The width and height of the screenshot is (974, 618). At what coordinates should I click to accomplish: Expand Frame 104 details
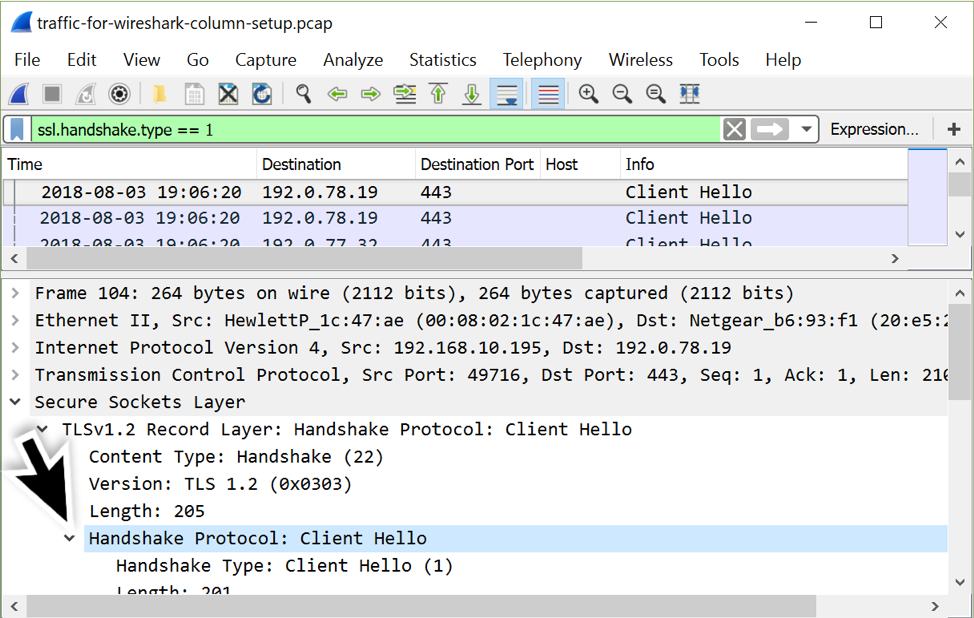[x=16, y=293]
